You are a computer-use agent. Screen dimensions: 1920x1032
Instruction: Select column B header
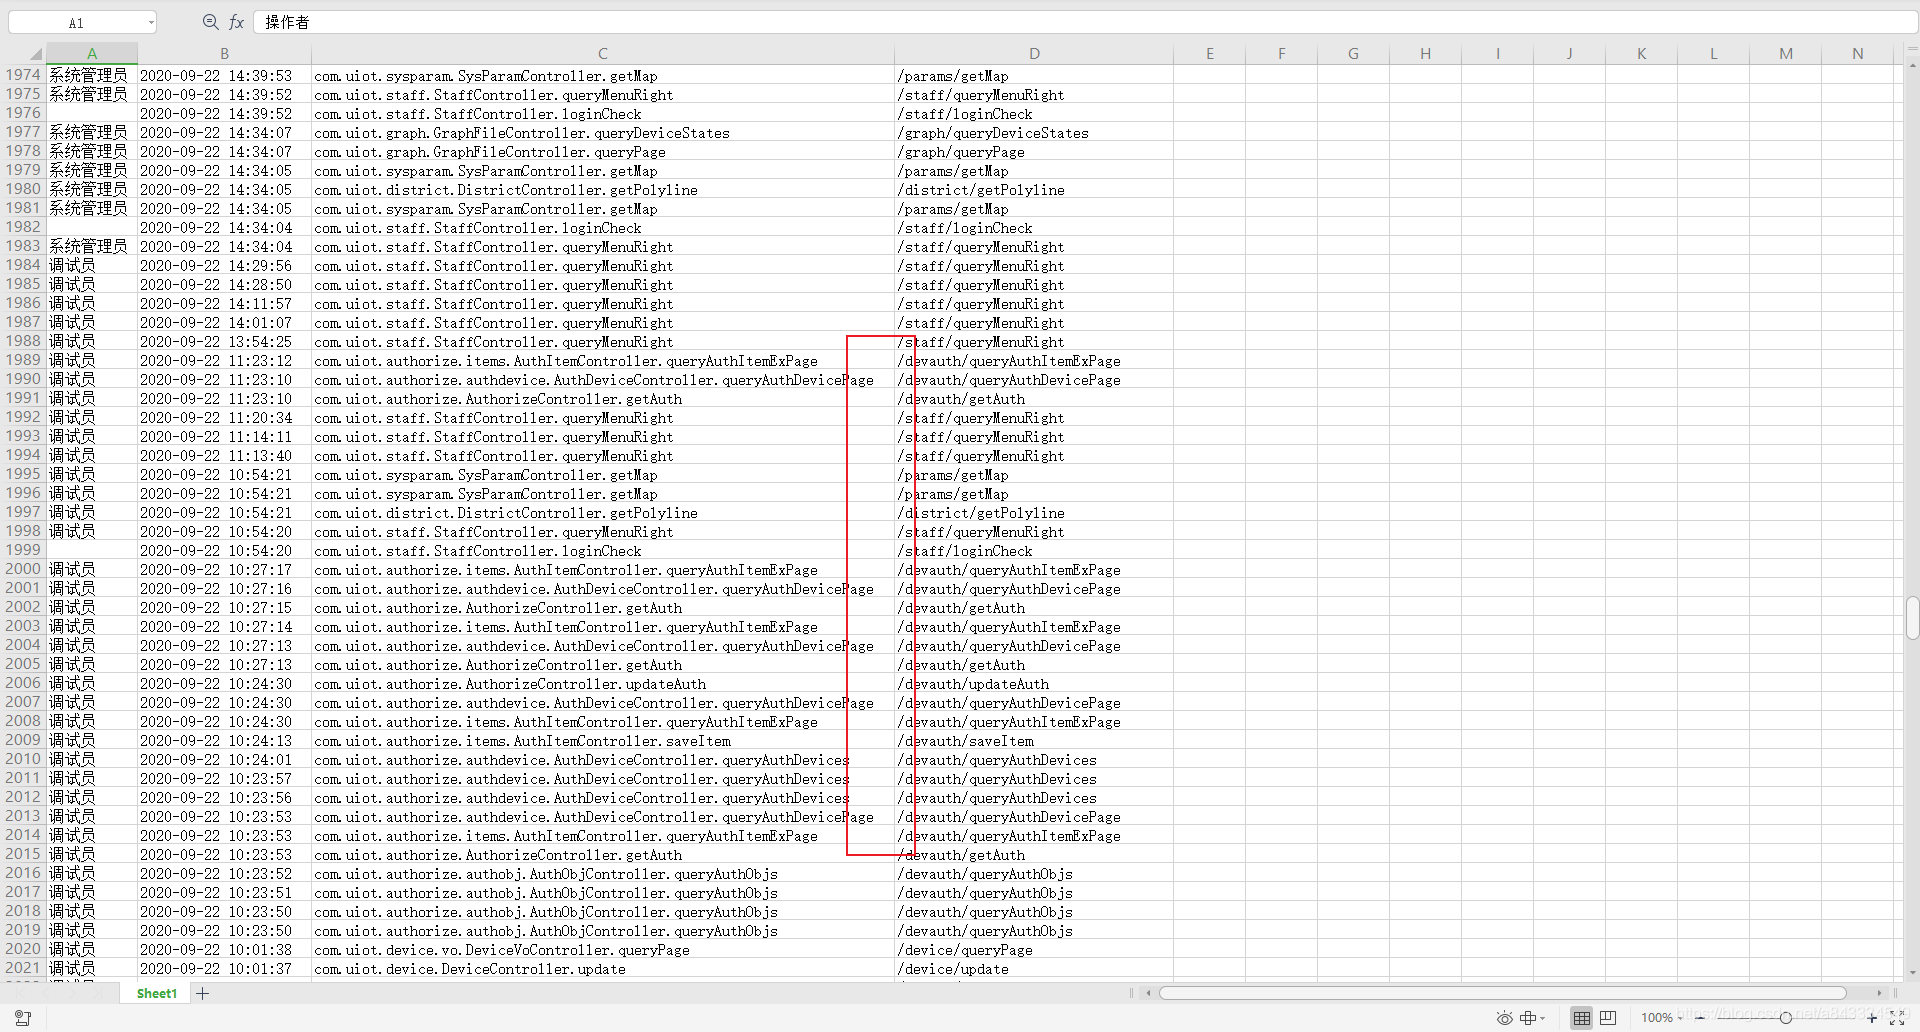pos(224,54)
